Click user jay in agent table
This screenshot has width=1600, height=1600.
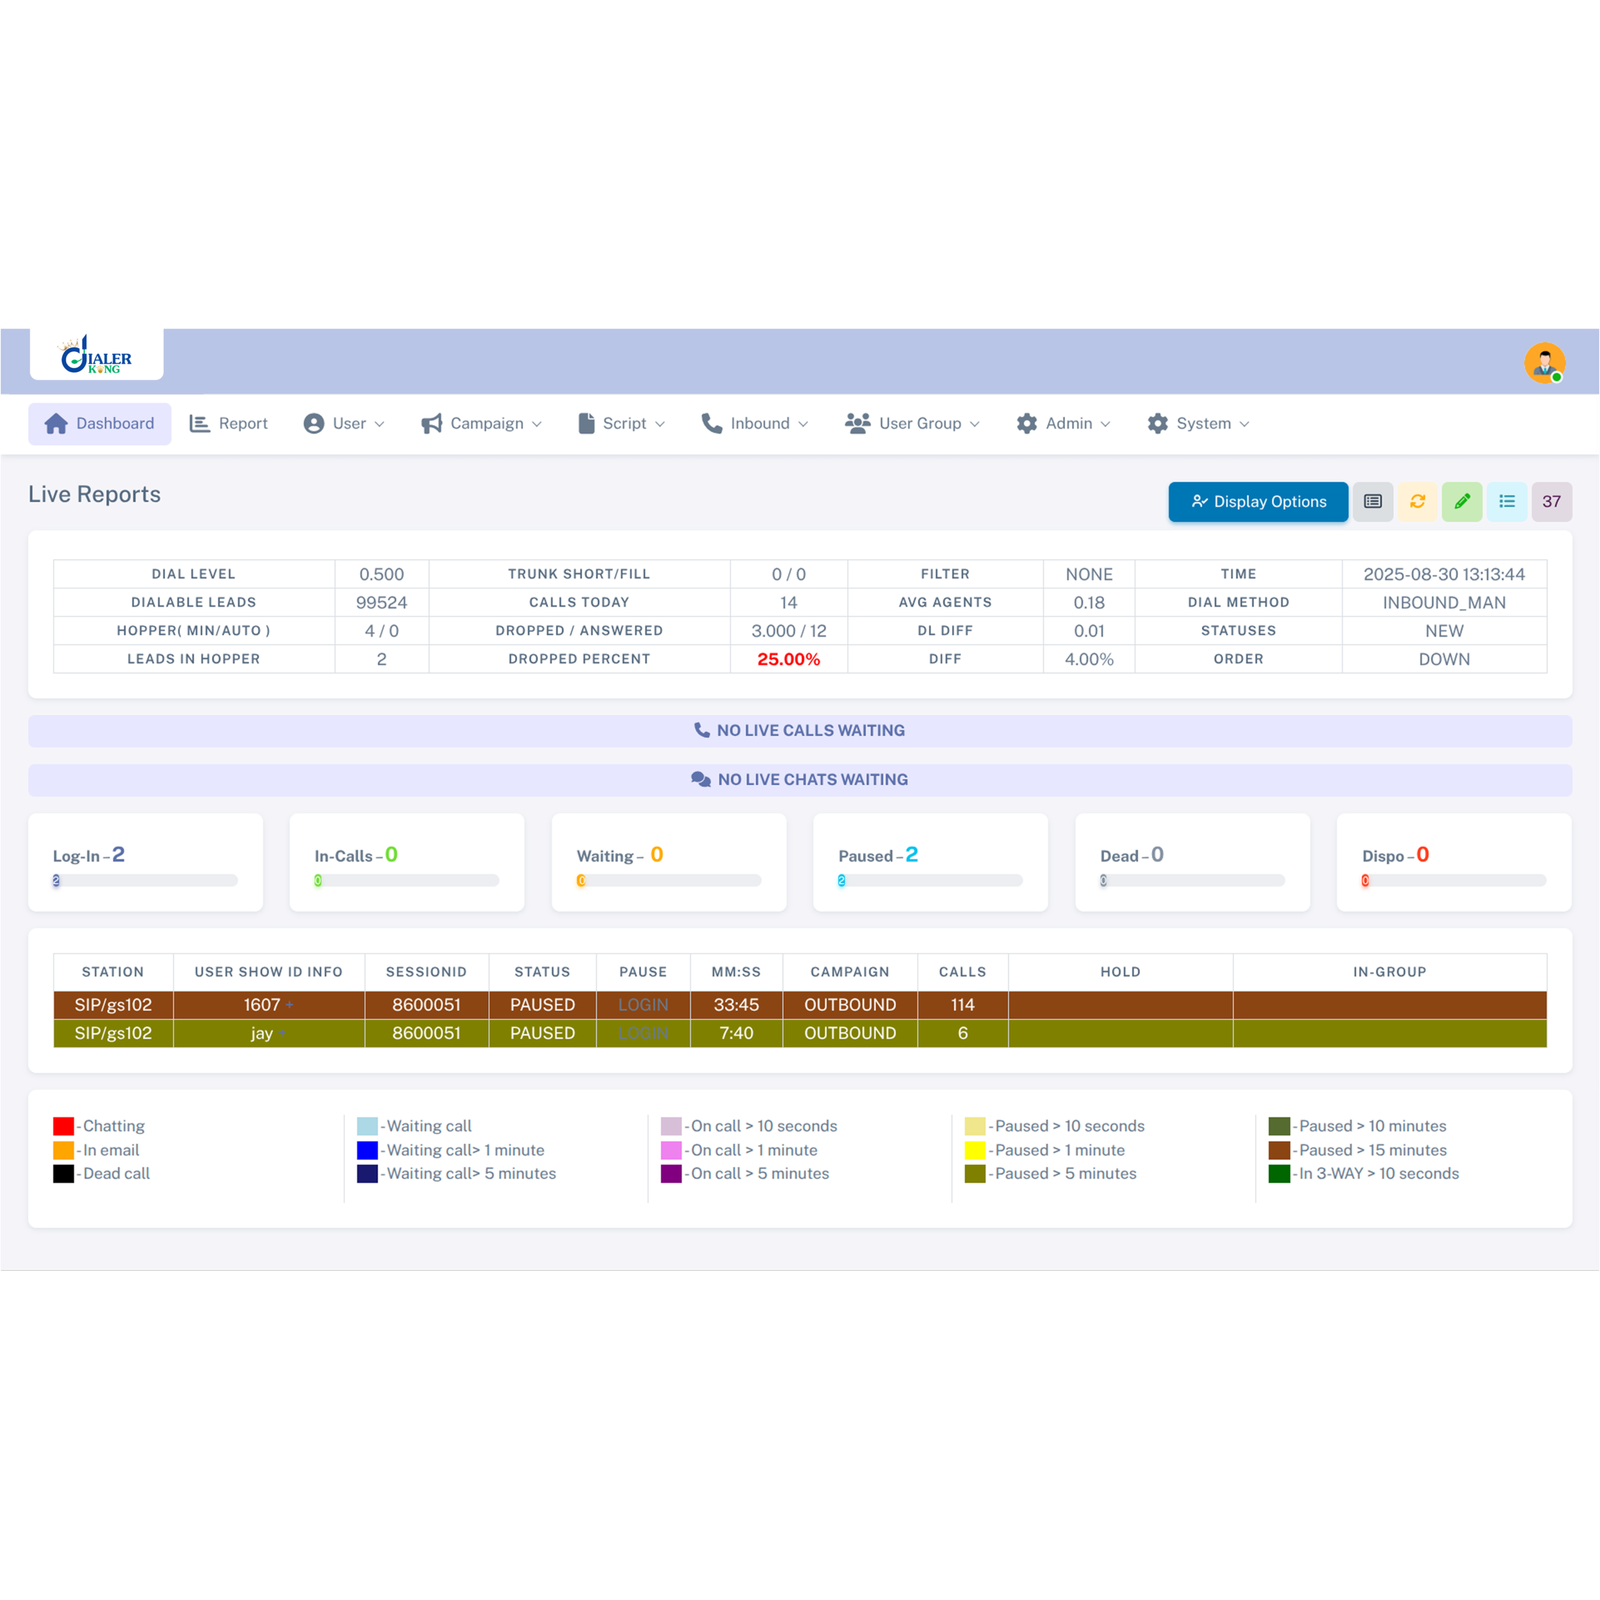point(262,1033)
